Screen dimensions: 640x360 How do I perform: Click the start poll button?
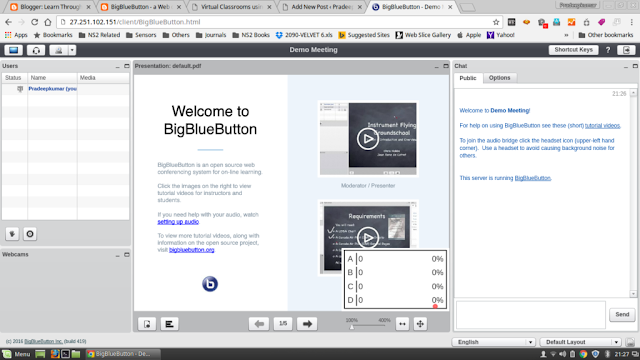(169, 324)
